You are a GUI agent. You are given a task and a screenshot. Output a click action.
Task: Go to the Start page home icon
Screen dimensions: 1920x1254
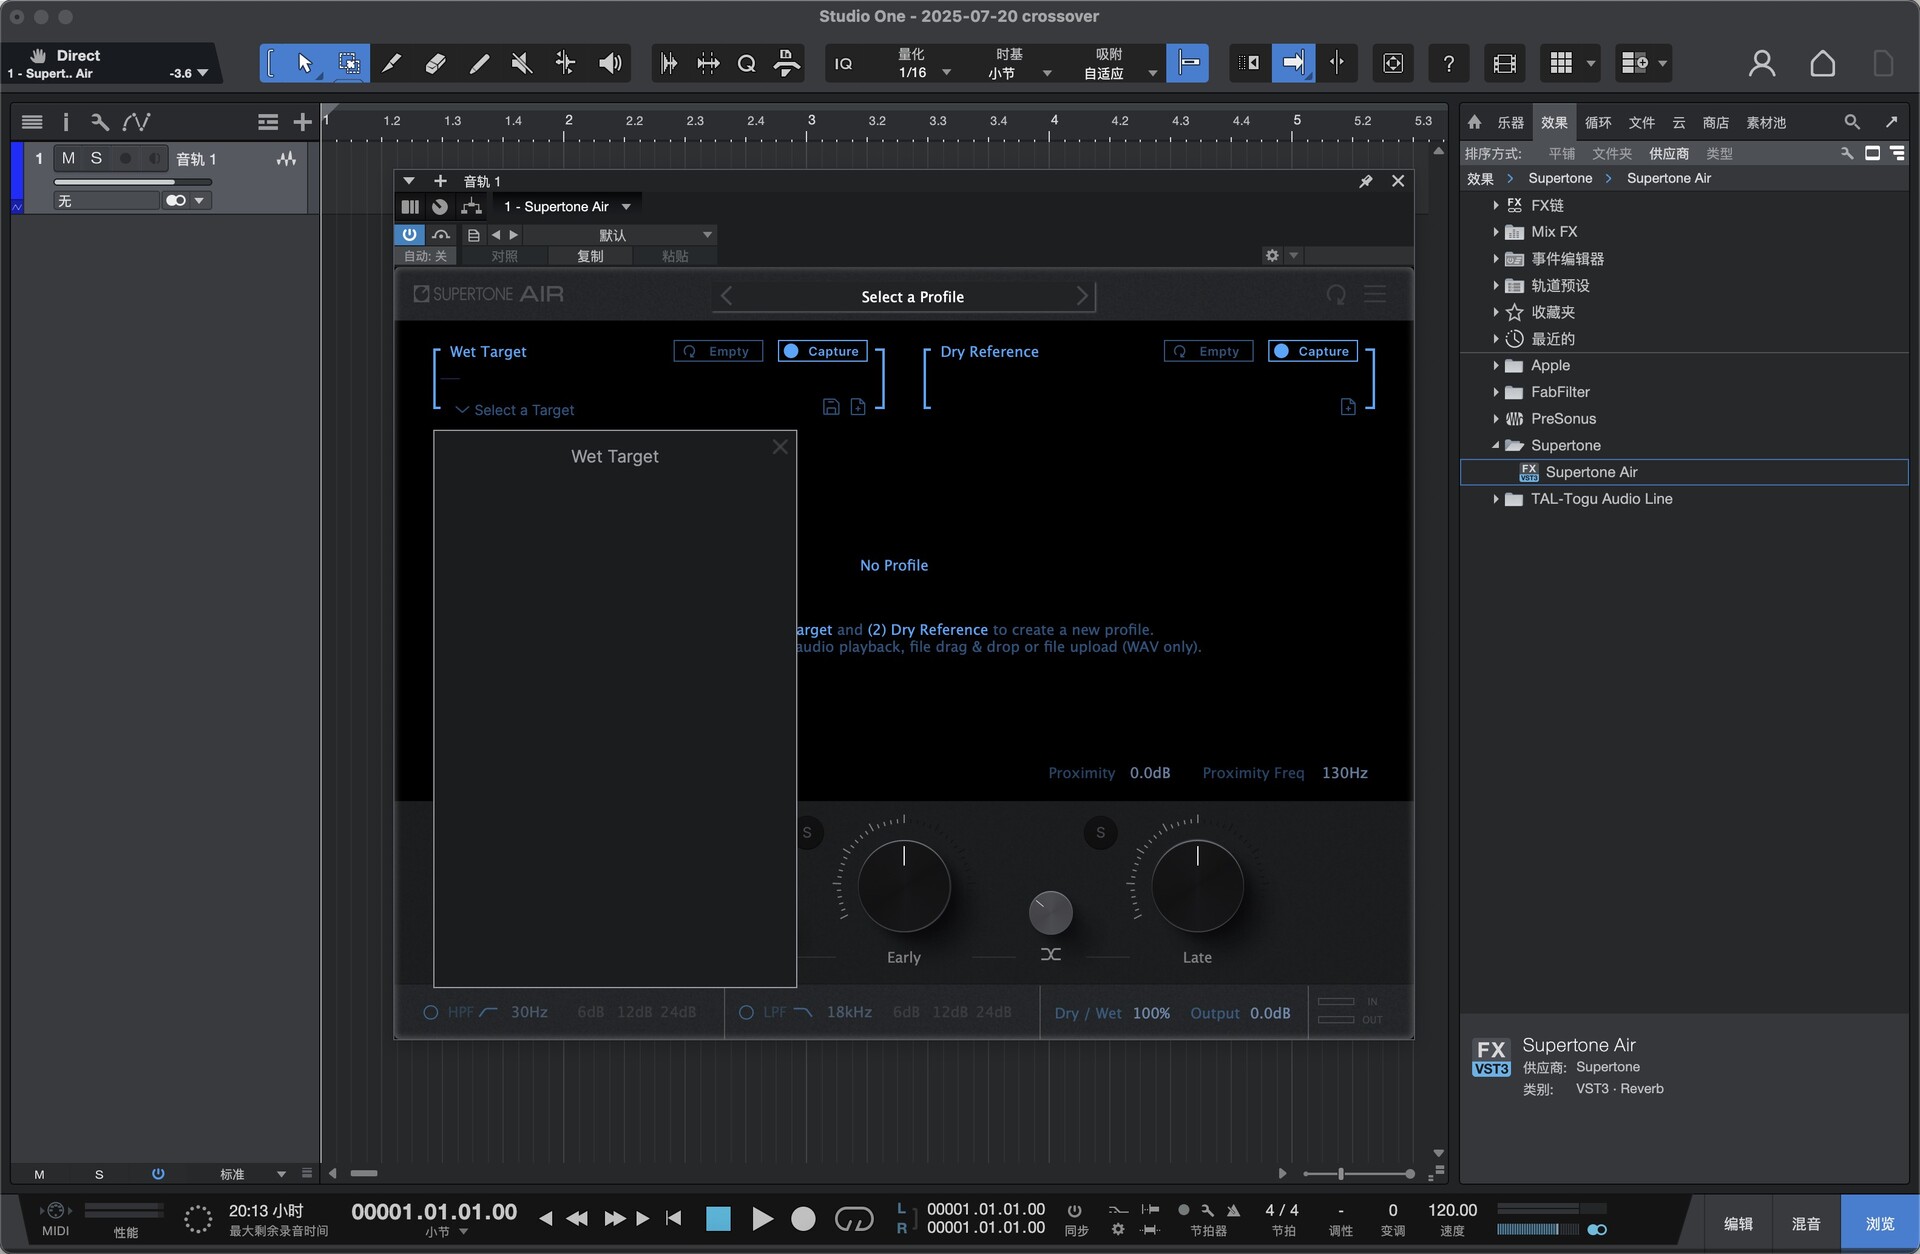click(x=1822, y=63)
